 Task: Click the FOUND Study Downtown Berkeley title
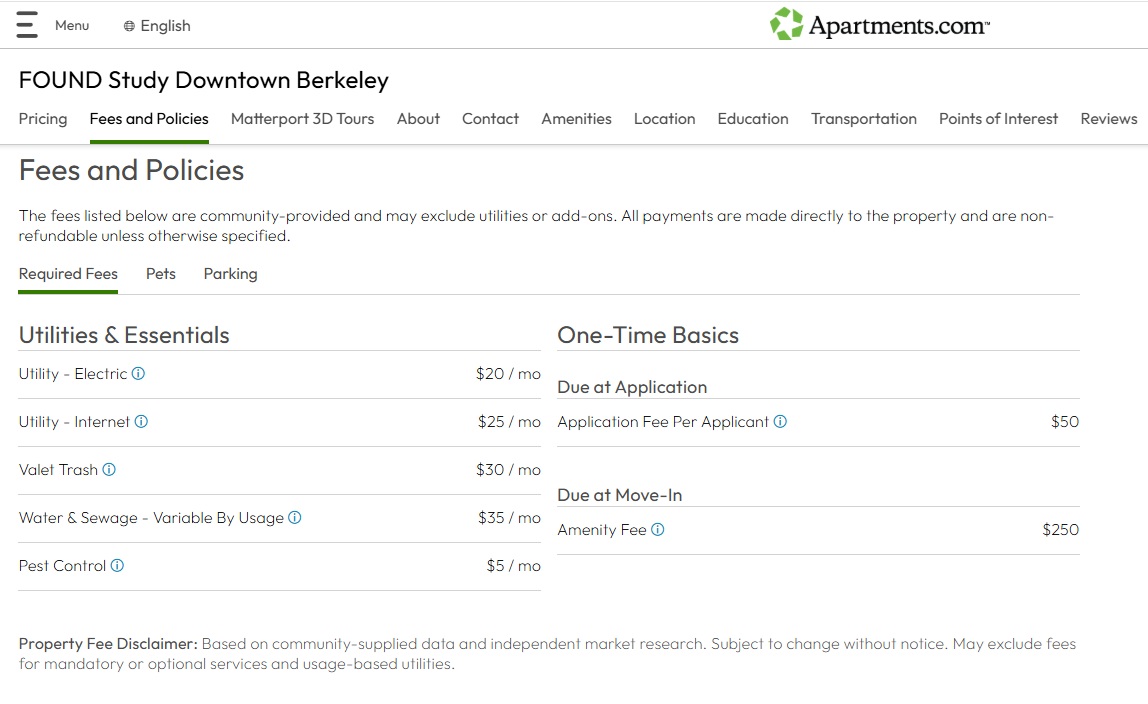(203, 80)
